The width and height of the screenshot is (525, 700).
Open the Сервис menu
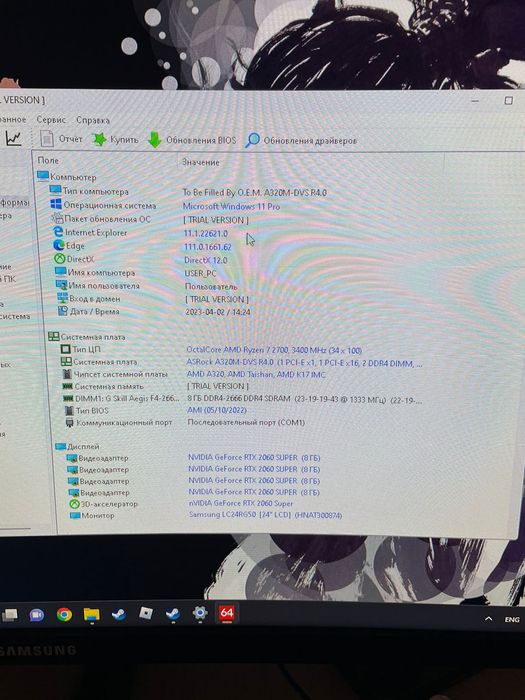coord(51,120)
